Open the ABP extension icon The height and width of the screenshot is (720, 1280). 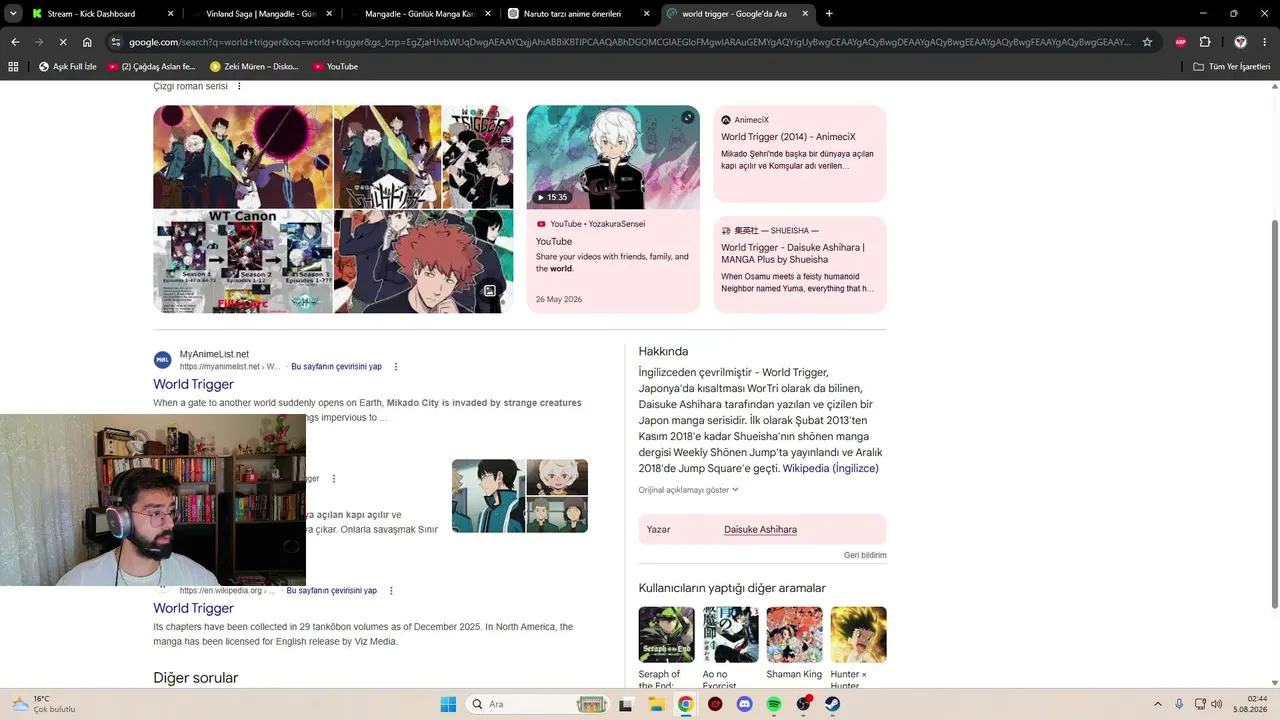(1180, 42)
